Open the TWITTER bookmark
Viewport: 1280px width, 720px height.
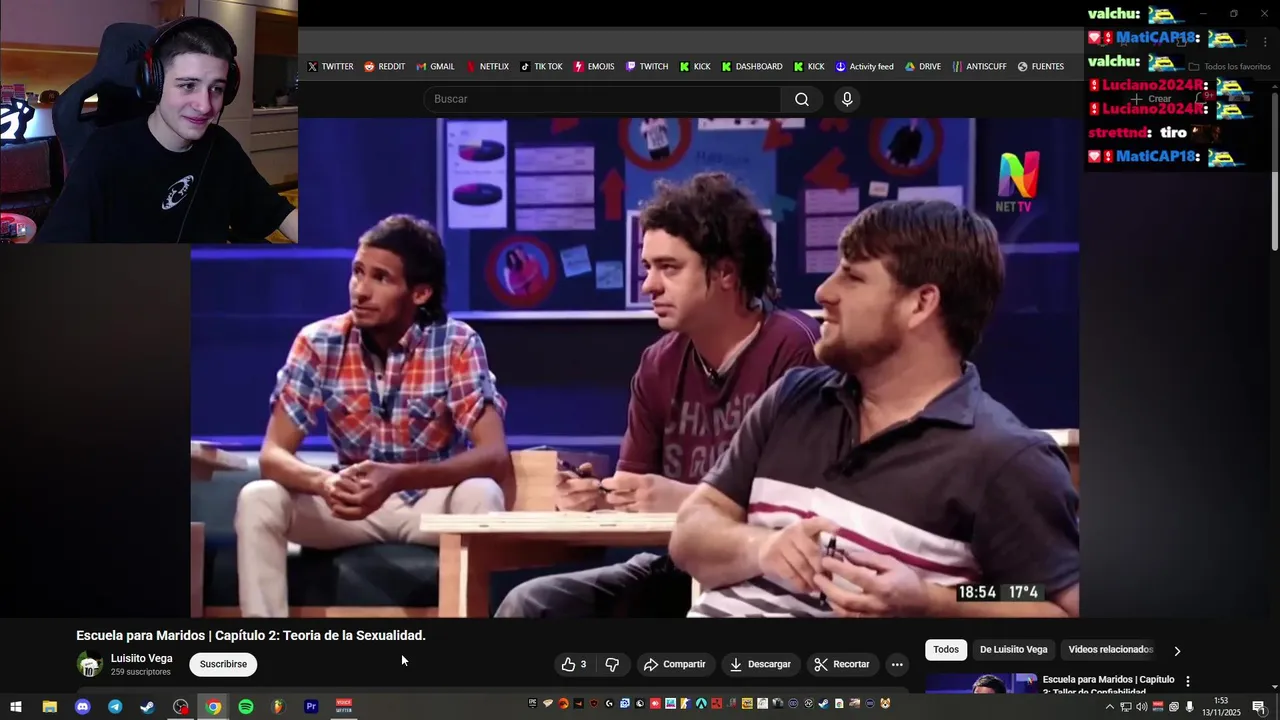[x=330, y=67]
